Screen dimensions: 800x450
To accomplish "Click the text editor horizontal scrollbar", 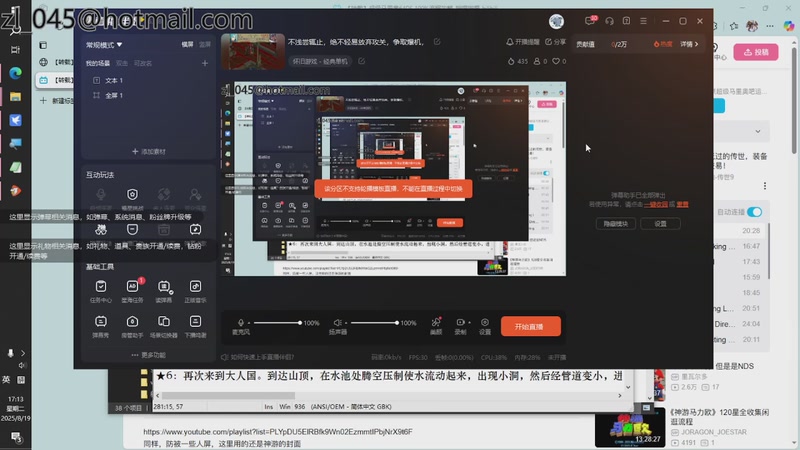I will pos(228,395).
